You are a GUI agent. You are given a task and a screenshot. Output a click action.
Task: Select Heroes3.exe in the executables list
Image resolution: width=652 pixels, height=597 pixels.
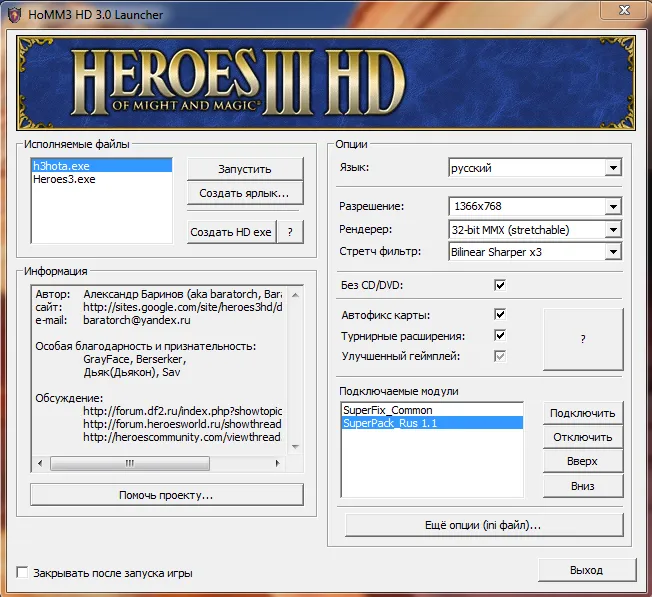65,180
